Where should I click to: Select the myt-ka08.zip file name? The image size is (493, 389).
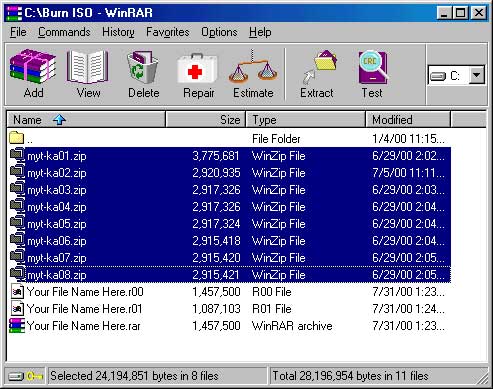[57, 275]
